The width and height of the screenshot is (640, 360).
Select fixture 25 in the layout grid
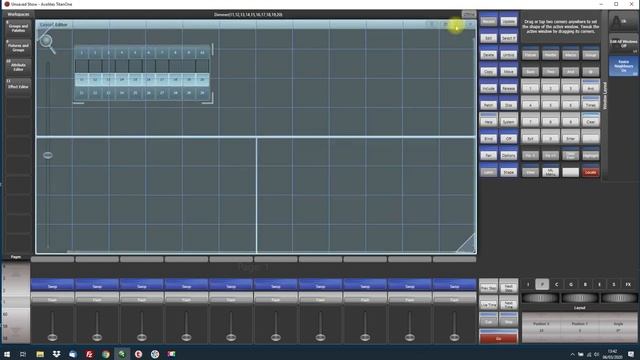pos(135,93)
